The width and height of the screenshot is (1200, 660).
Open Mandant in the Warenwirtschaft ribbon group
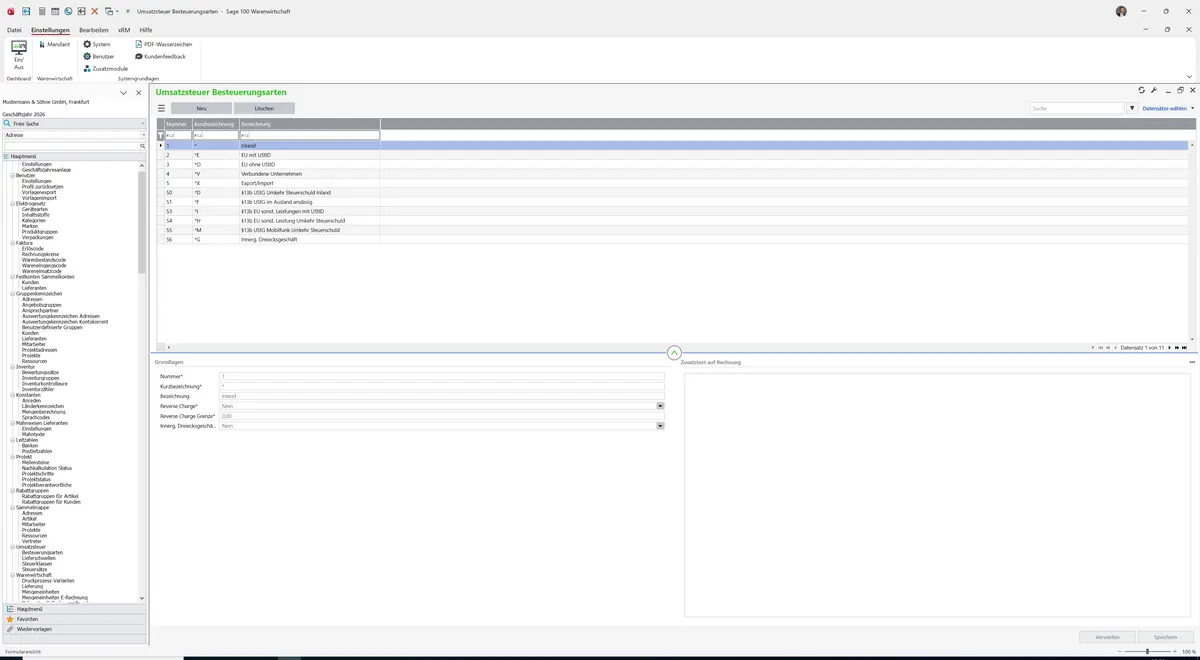coord(54,44)
